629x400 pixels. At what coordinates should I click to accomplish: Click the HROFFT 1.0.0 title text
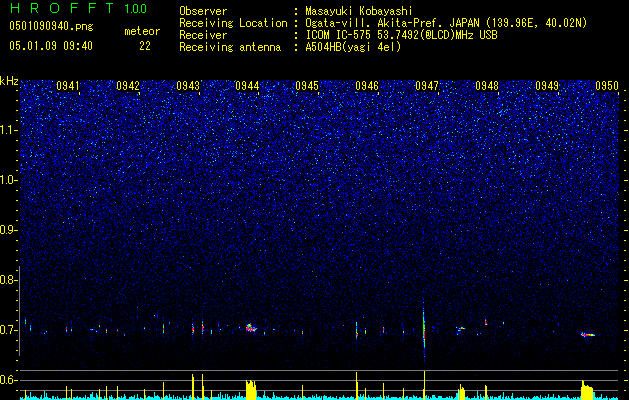click(x=78, y=8)
